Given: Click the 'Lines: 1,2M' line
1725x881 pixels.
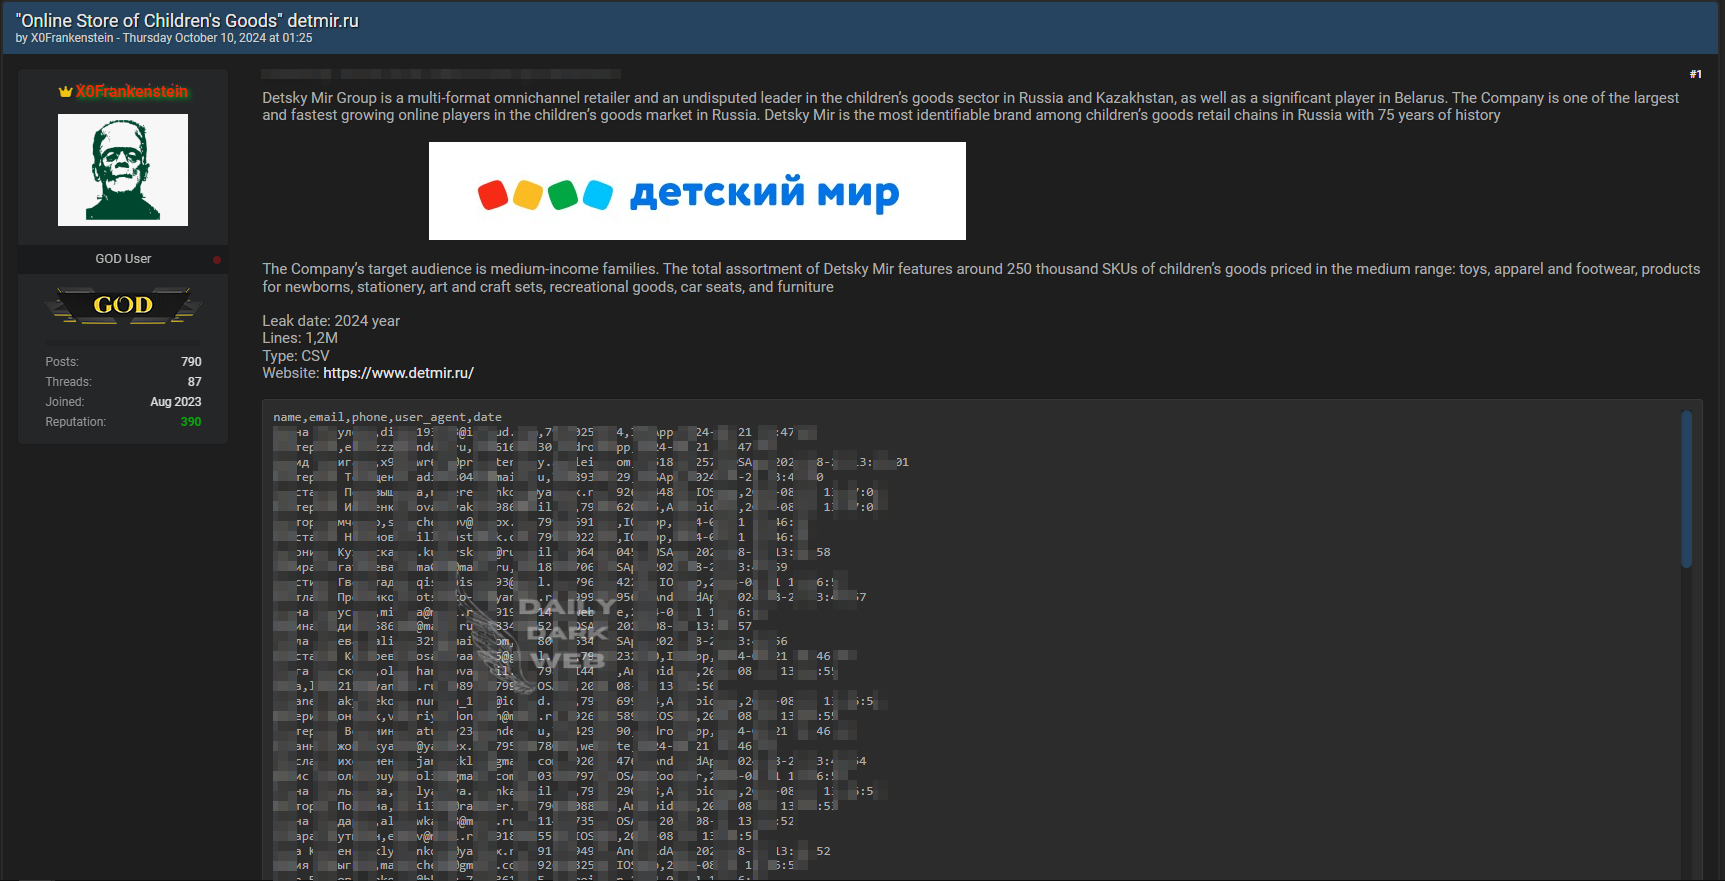Looking at the screenshot, I should click(300, 338).
